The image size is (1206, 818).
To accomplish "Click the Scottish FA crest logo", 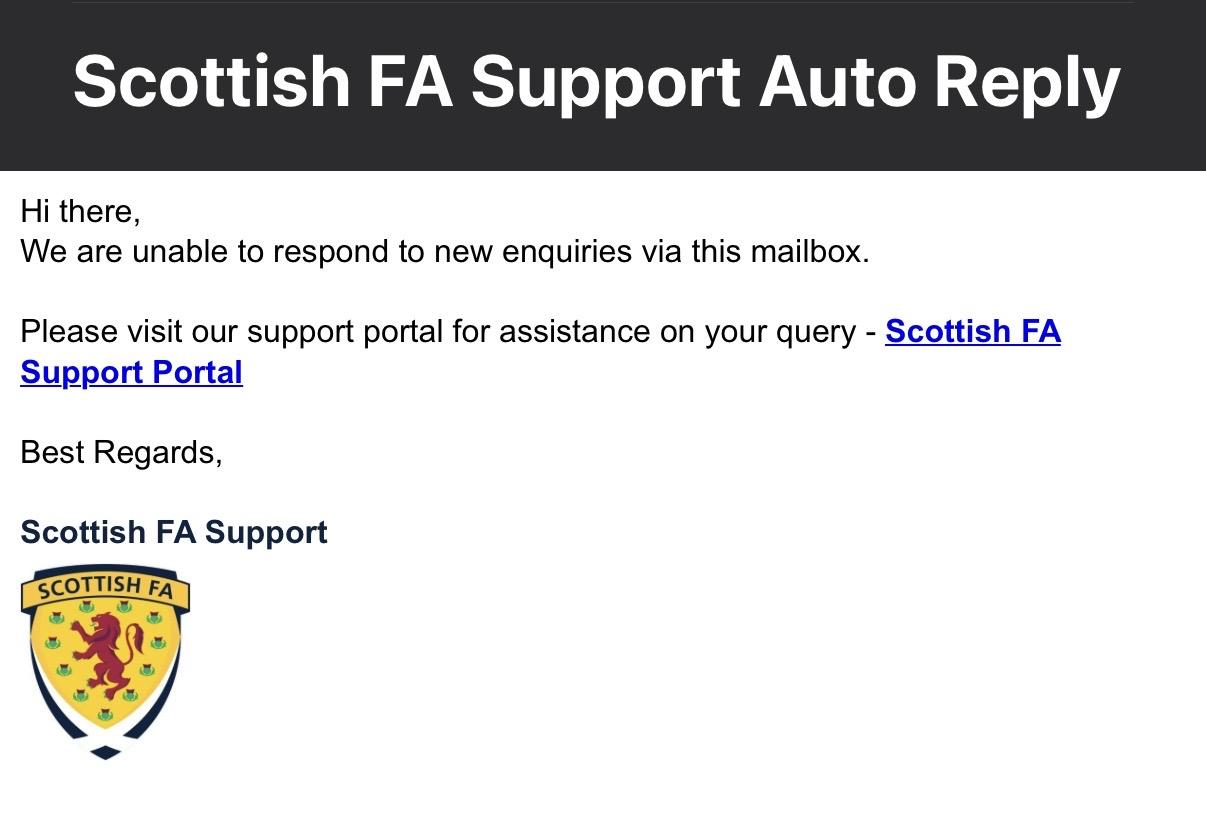I will coord(105,661).
